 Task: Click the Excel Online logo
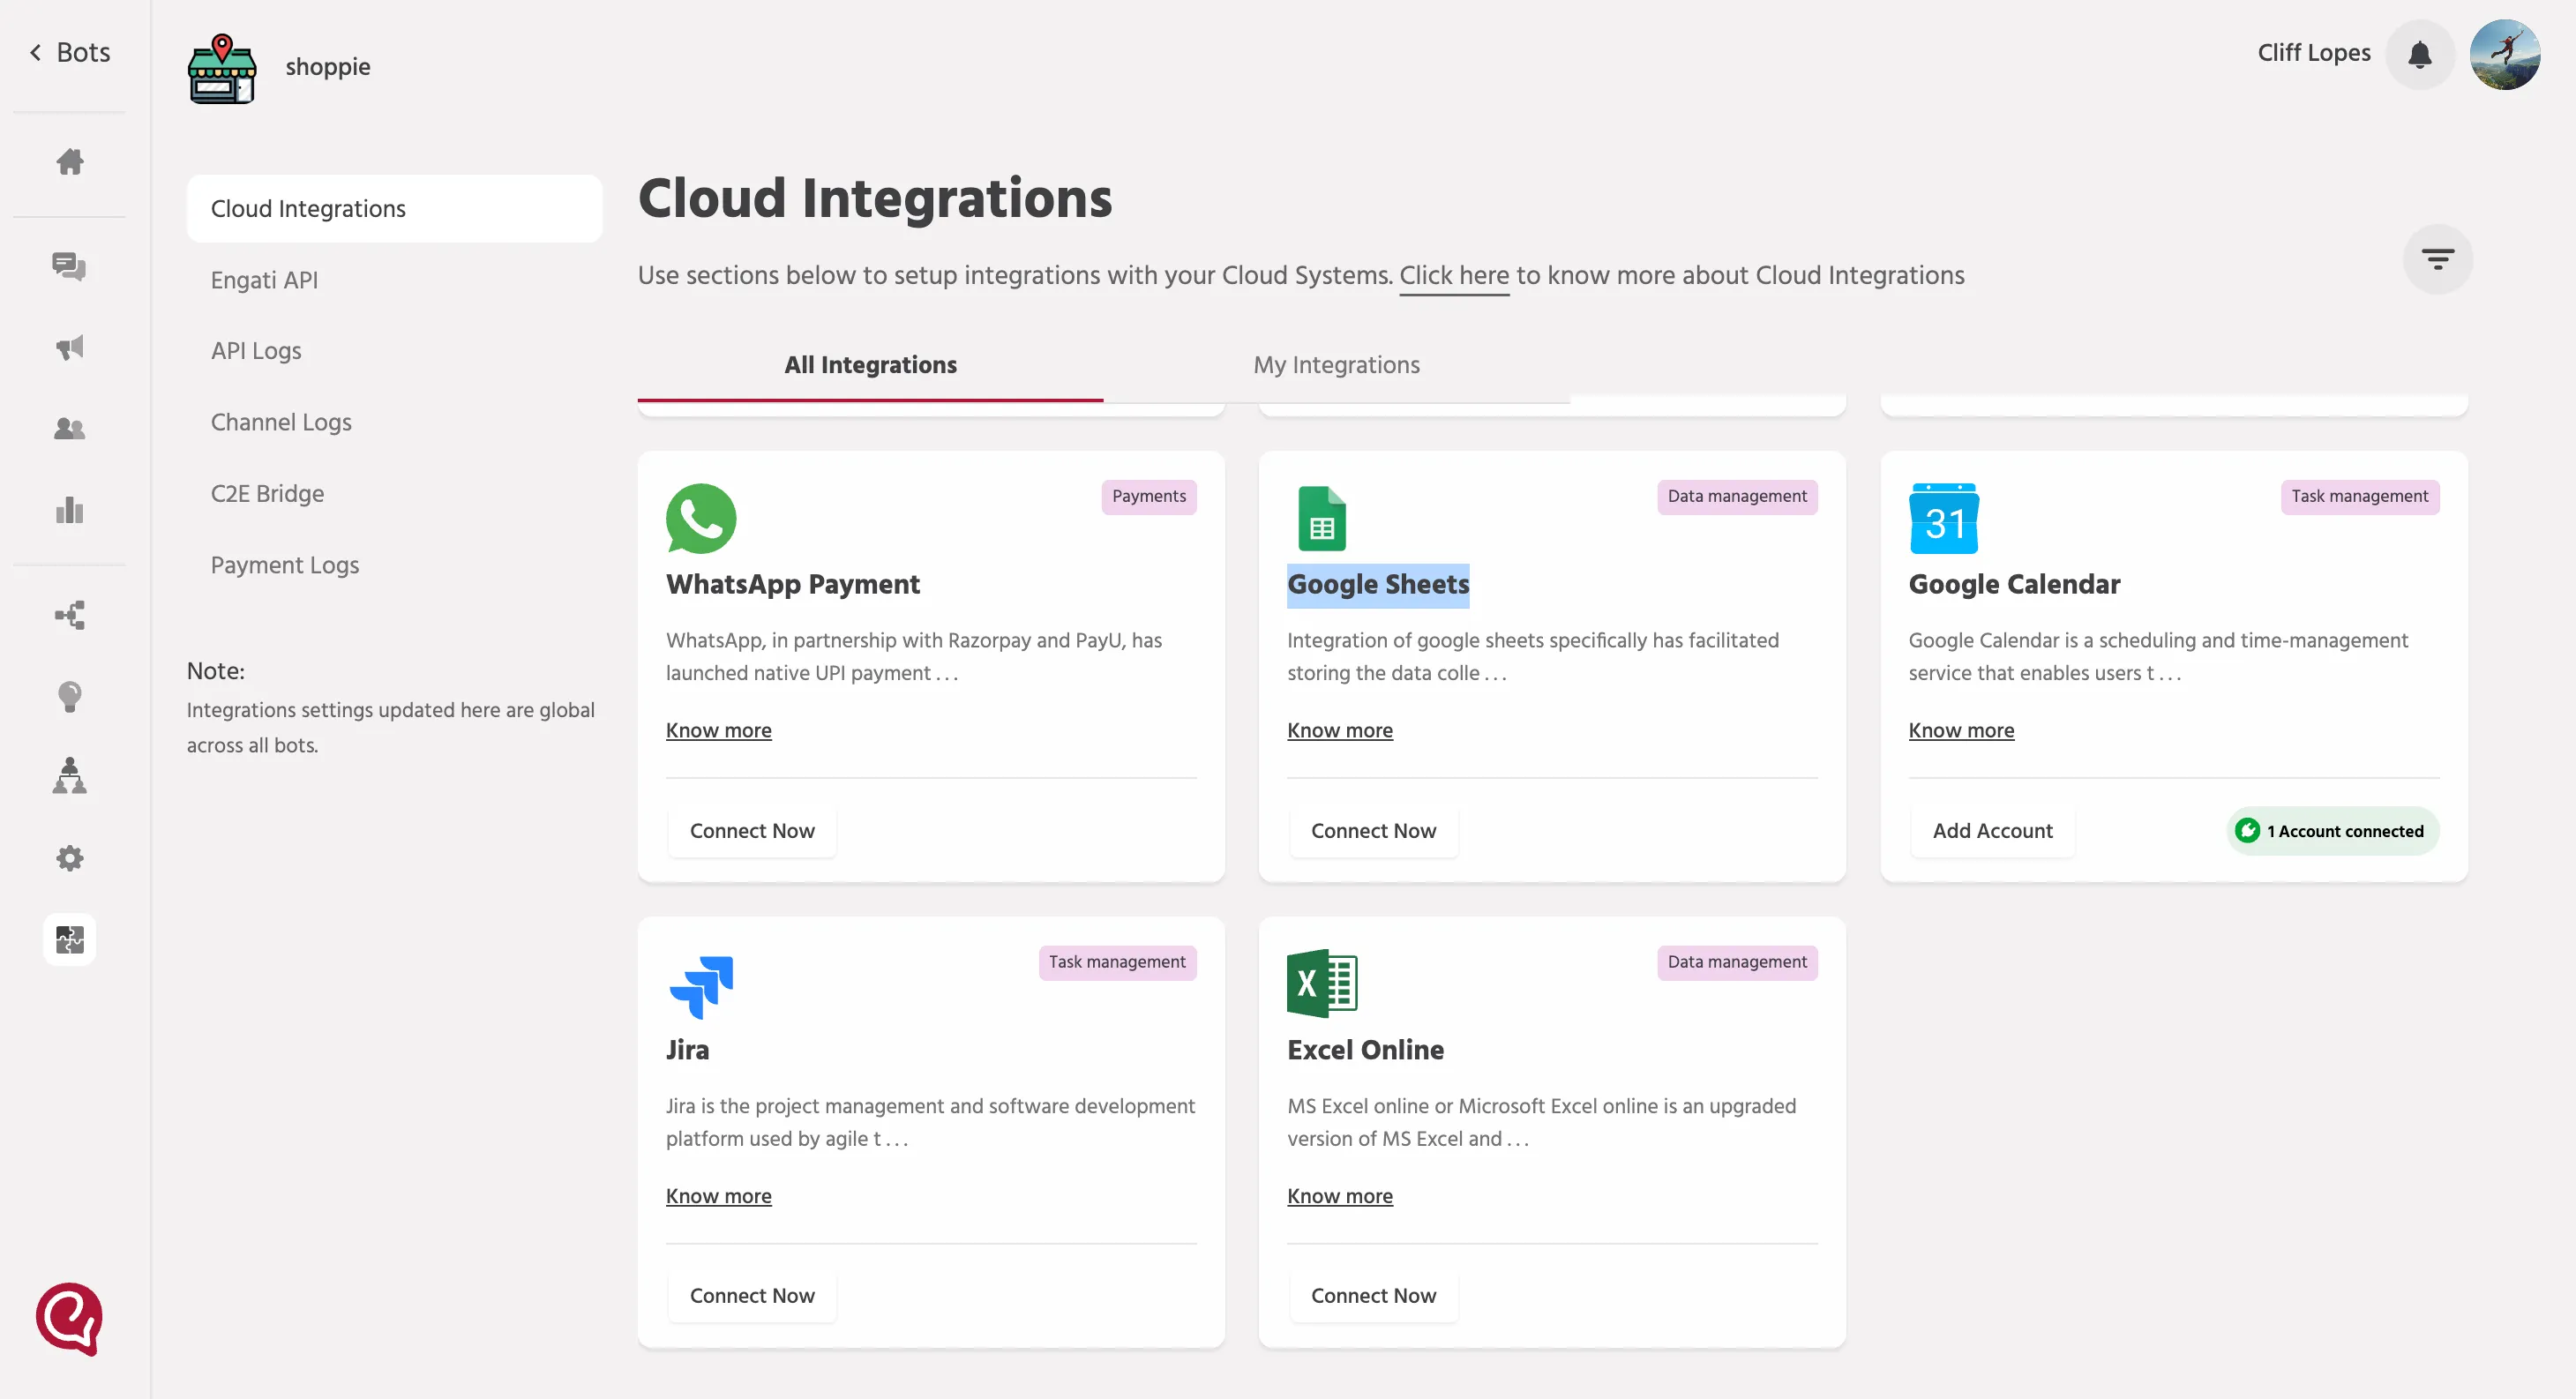pyautogui.click(x=1321, y=984)
